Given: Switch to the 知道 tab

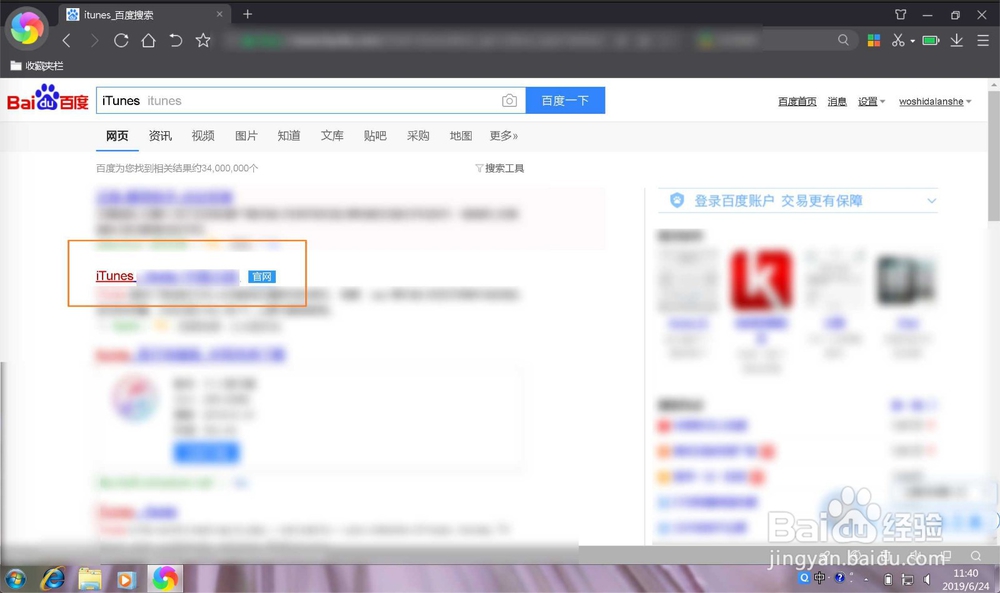Looking at the screenshot, I should (x=289, y=136).
